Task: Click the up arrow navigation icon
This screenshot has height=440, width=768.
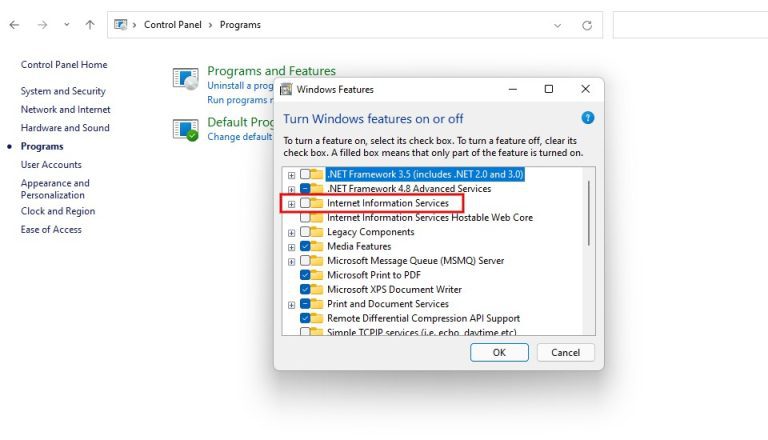Action: tap(90, 24)
